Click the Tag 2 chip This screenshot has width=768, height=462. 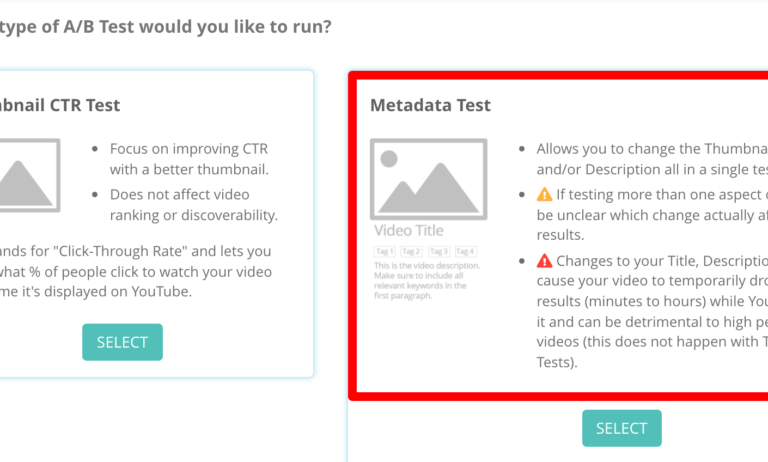pos(412,251)
